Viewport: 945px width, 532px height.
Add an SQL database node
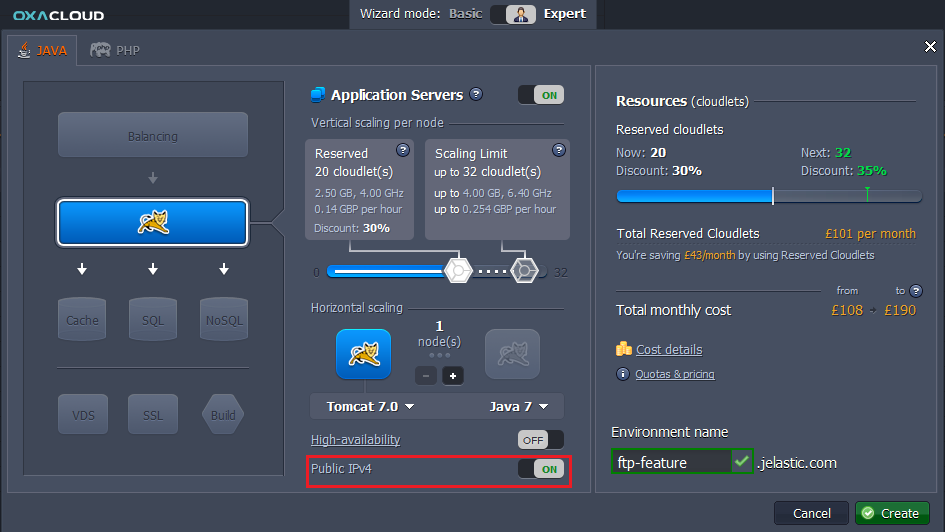(152, 319)
